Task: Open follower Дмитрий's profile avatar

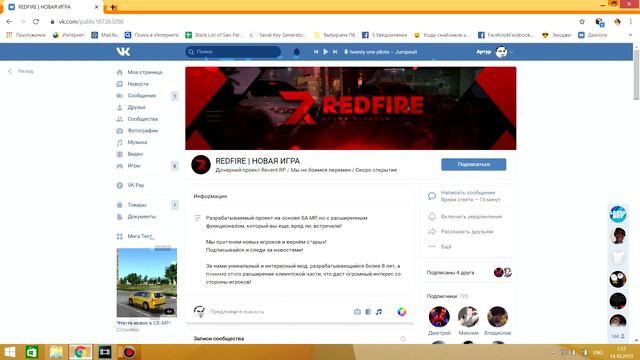Action: click(439, 317)
